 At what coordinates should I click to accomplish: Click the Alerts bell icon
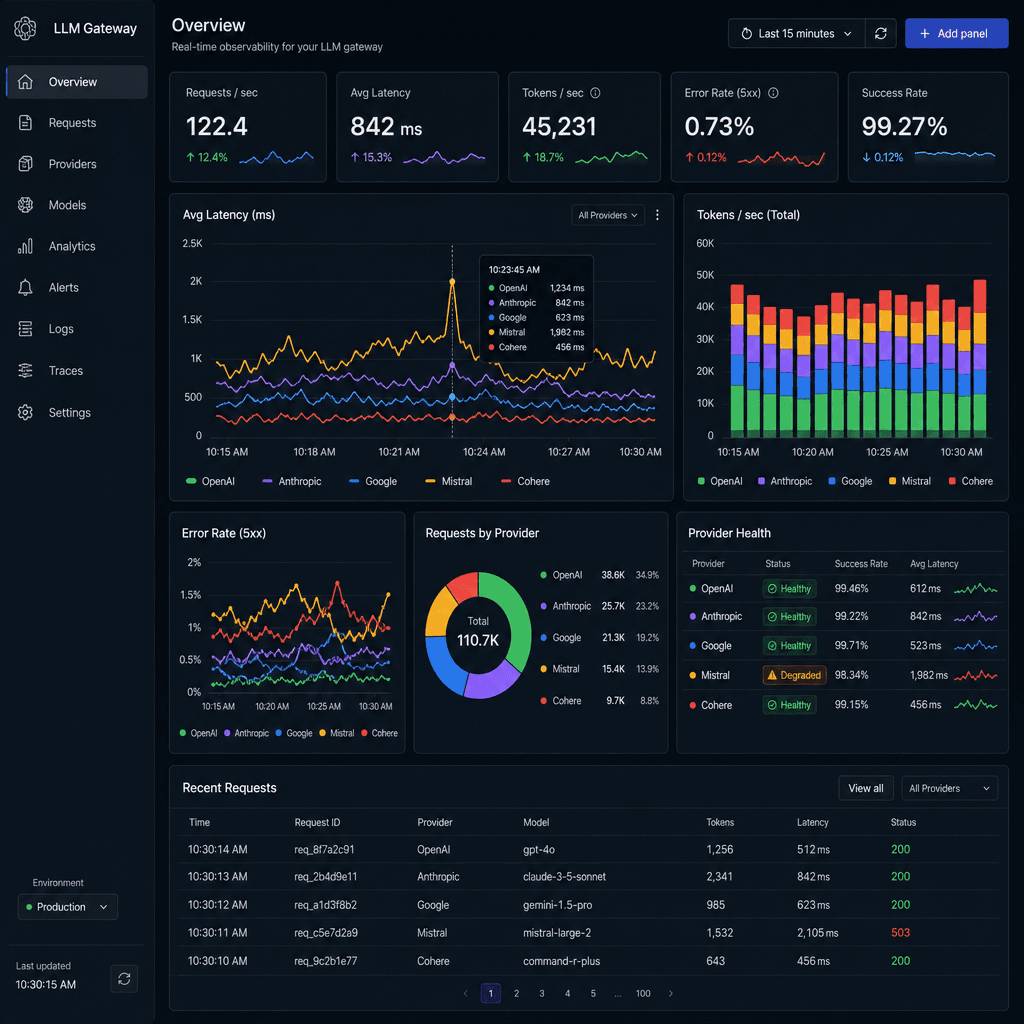pos(25,287)
